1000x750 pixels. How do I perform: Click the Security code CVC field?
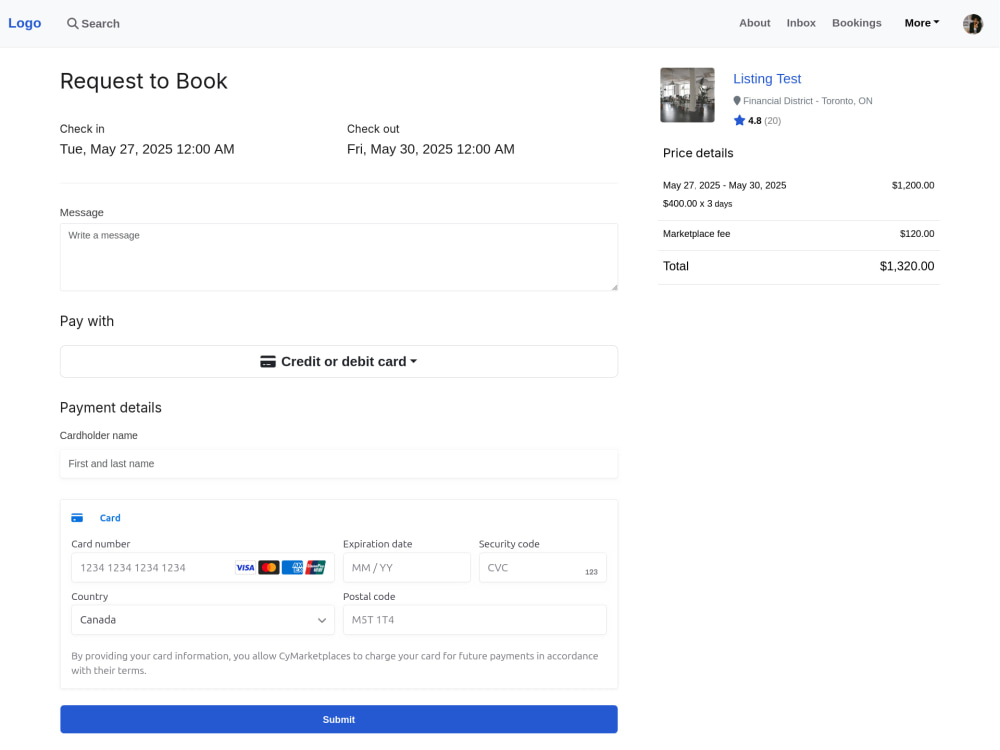tap(543, 568)
